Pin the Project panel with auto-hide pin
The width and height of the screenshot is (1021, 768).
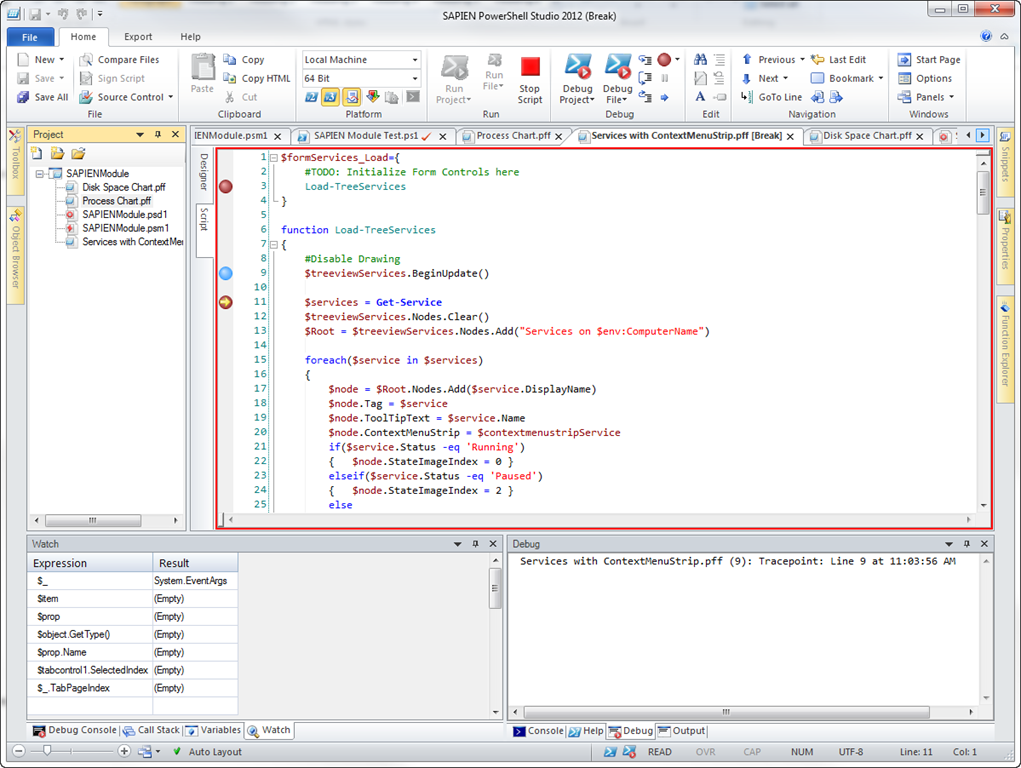click(x=158, y=134)
